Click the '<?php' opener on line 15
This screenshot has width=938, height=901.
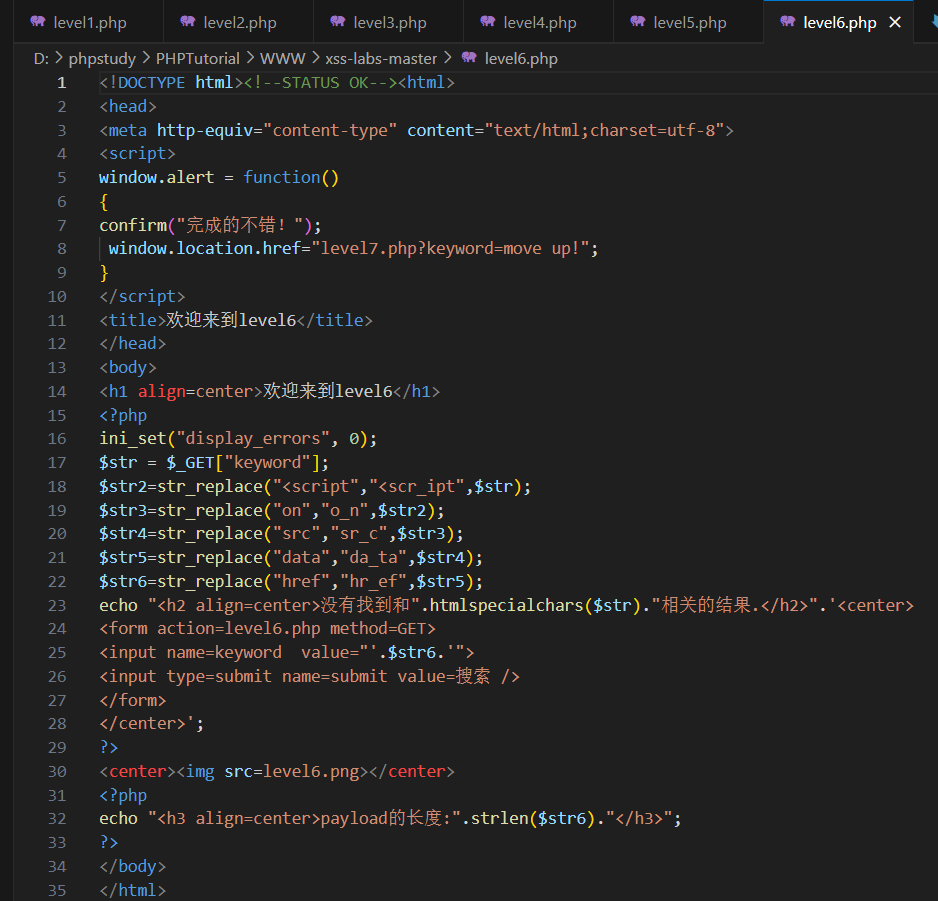[123, 415]
